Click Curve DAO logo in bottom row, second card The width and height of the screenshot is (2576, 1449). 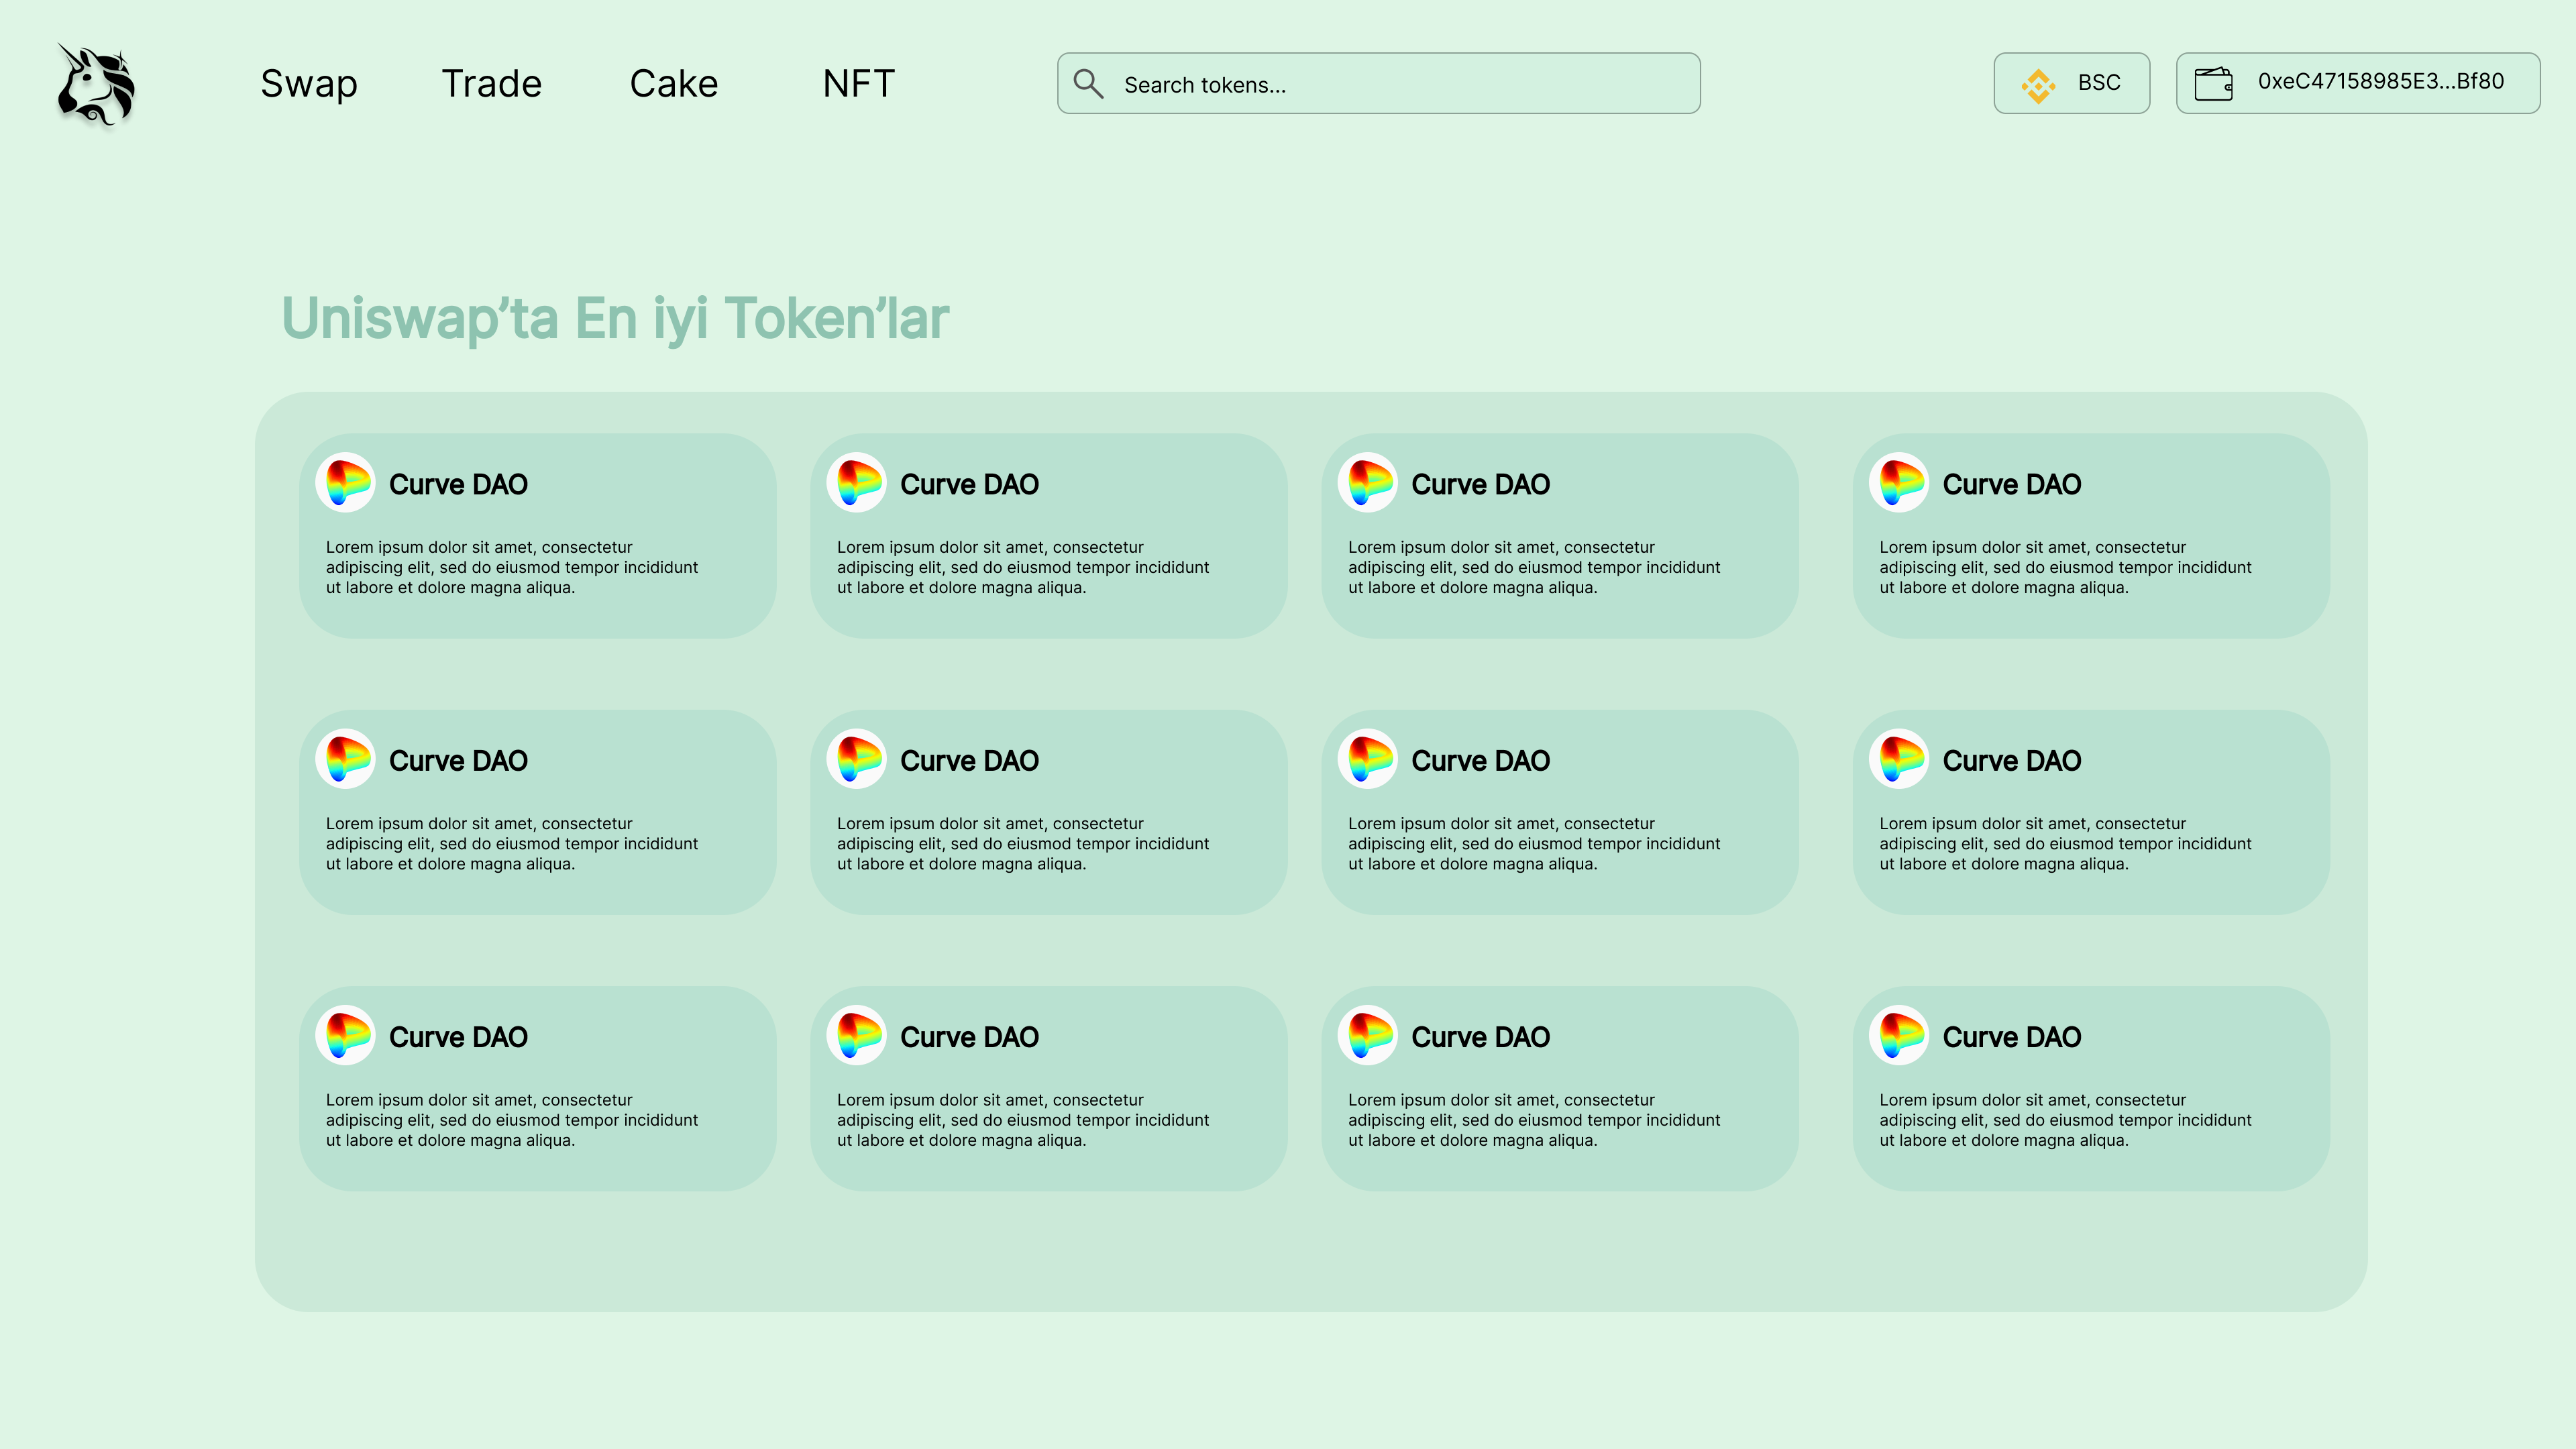coord(856,1035)
